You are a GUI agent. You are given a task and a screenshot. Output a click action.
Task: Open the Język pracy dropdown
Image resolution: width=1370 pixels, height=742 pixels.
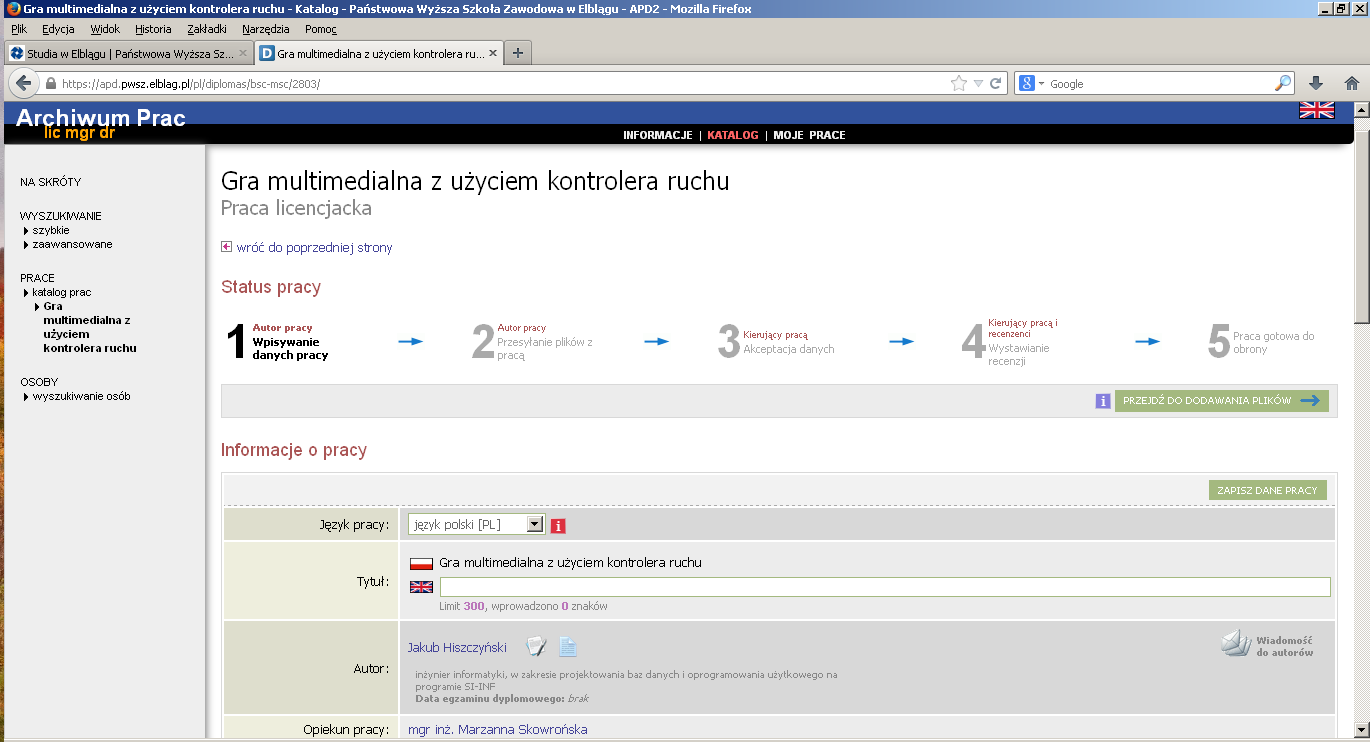476,524
